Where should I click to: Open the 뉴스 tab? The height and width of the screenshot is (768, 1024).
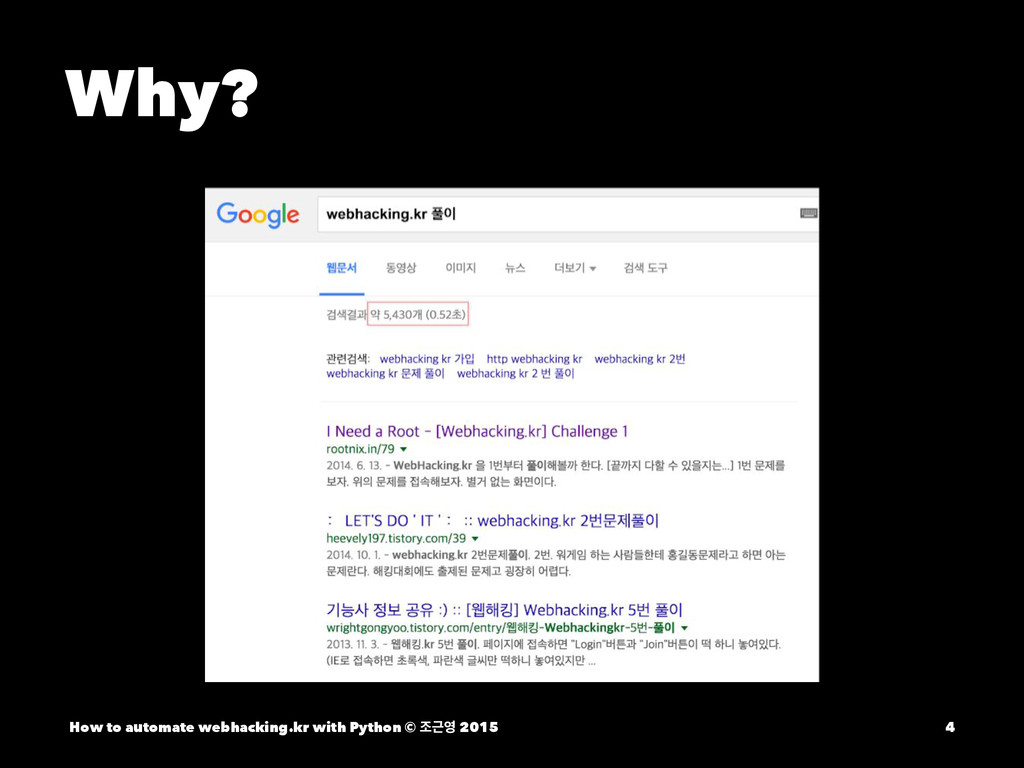515,268
